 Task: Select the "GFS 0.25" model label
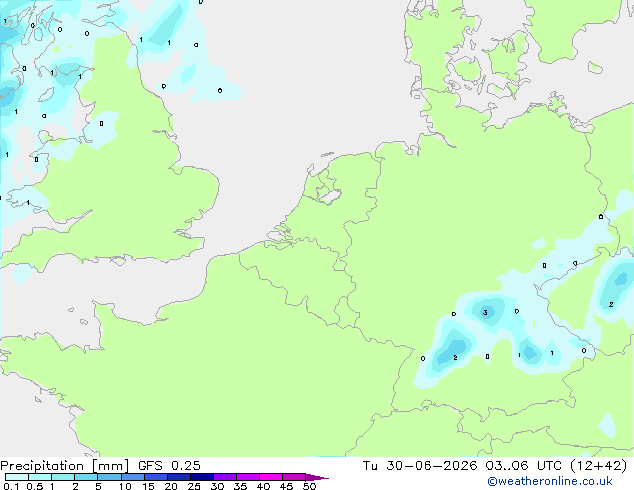pyautogui.click(x=169, y=466)
